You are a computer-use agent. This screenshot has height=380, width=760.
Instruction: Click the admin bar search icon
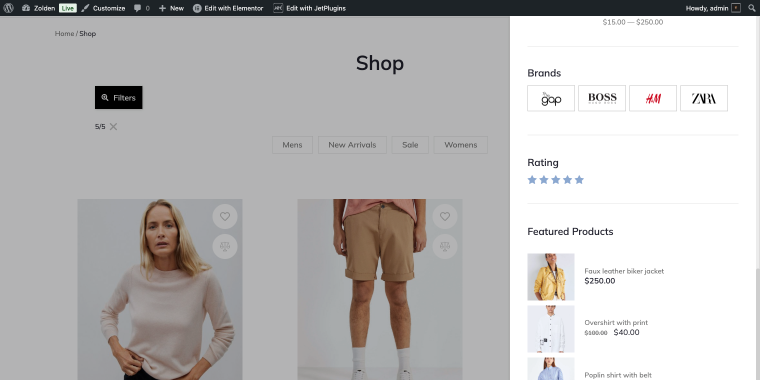tap(752, 8)
